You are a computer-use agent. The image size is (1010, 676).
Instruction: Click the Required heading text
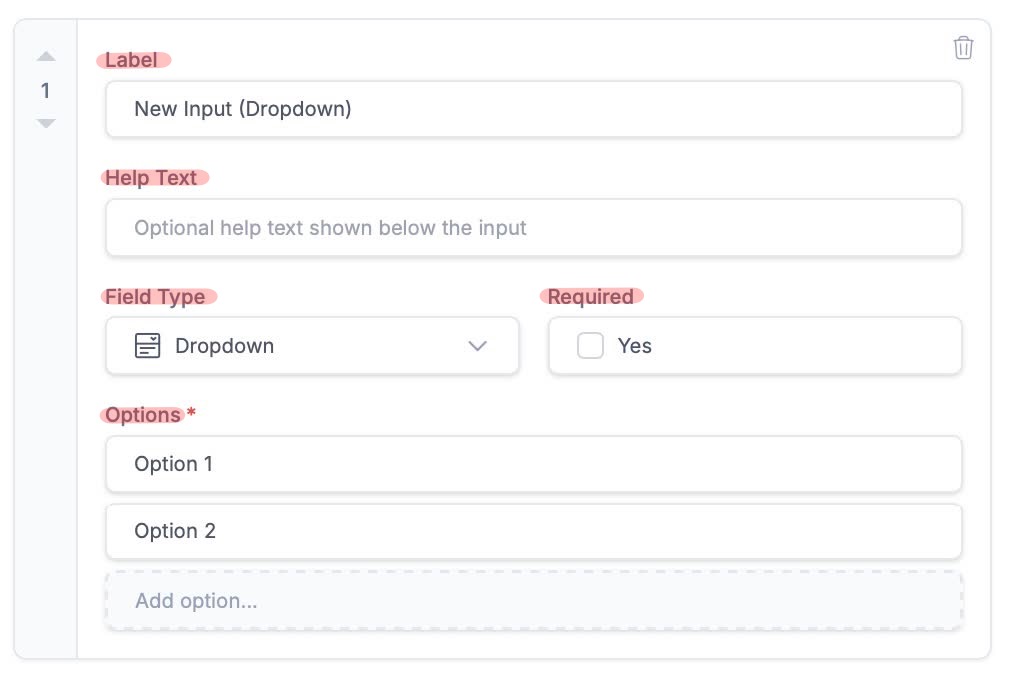[590, 297]
